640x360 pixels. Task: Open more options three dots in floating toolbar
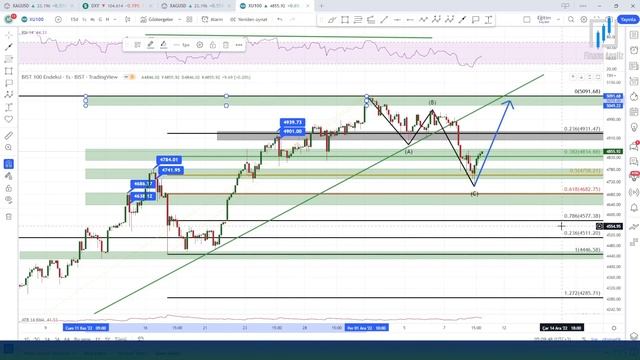pyautogui.click(x=239, y=45)
